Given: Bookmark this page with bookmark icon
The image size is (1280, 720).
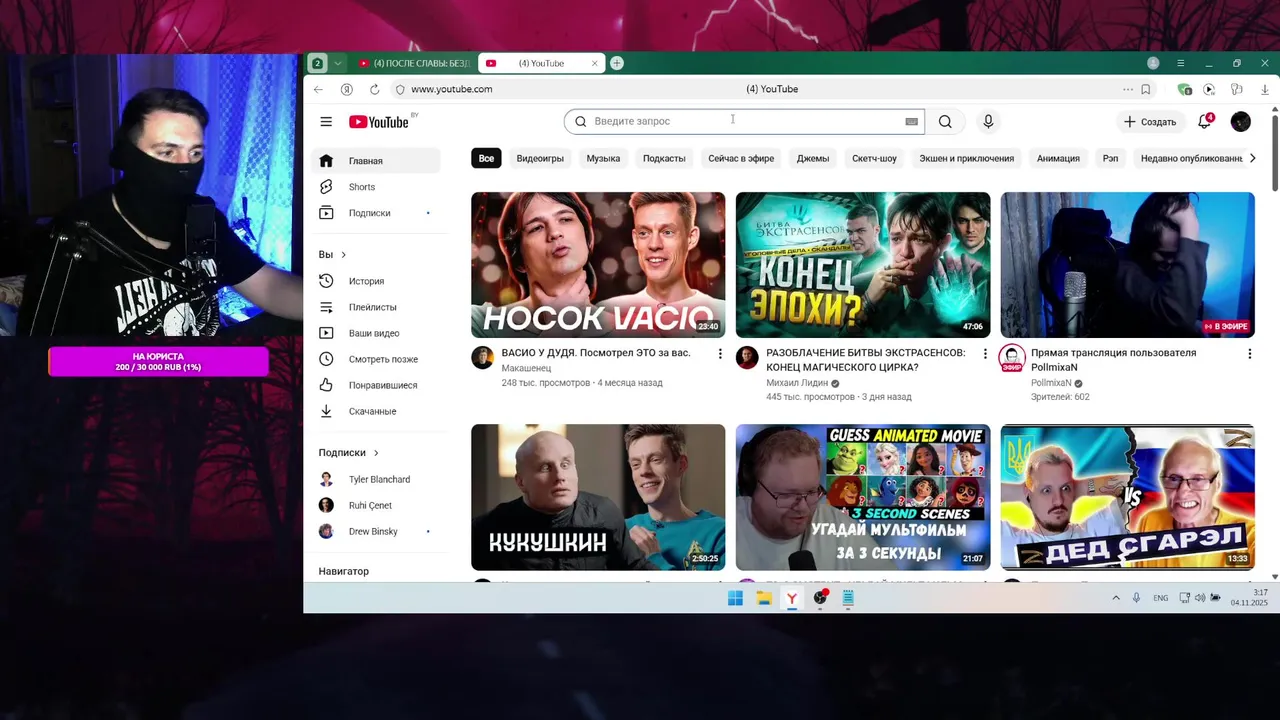Looking at the screenshot, I should [x=1146, y=89].
